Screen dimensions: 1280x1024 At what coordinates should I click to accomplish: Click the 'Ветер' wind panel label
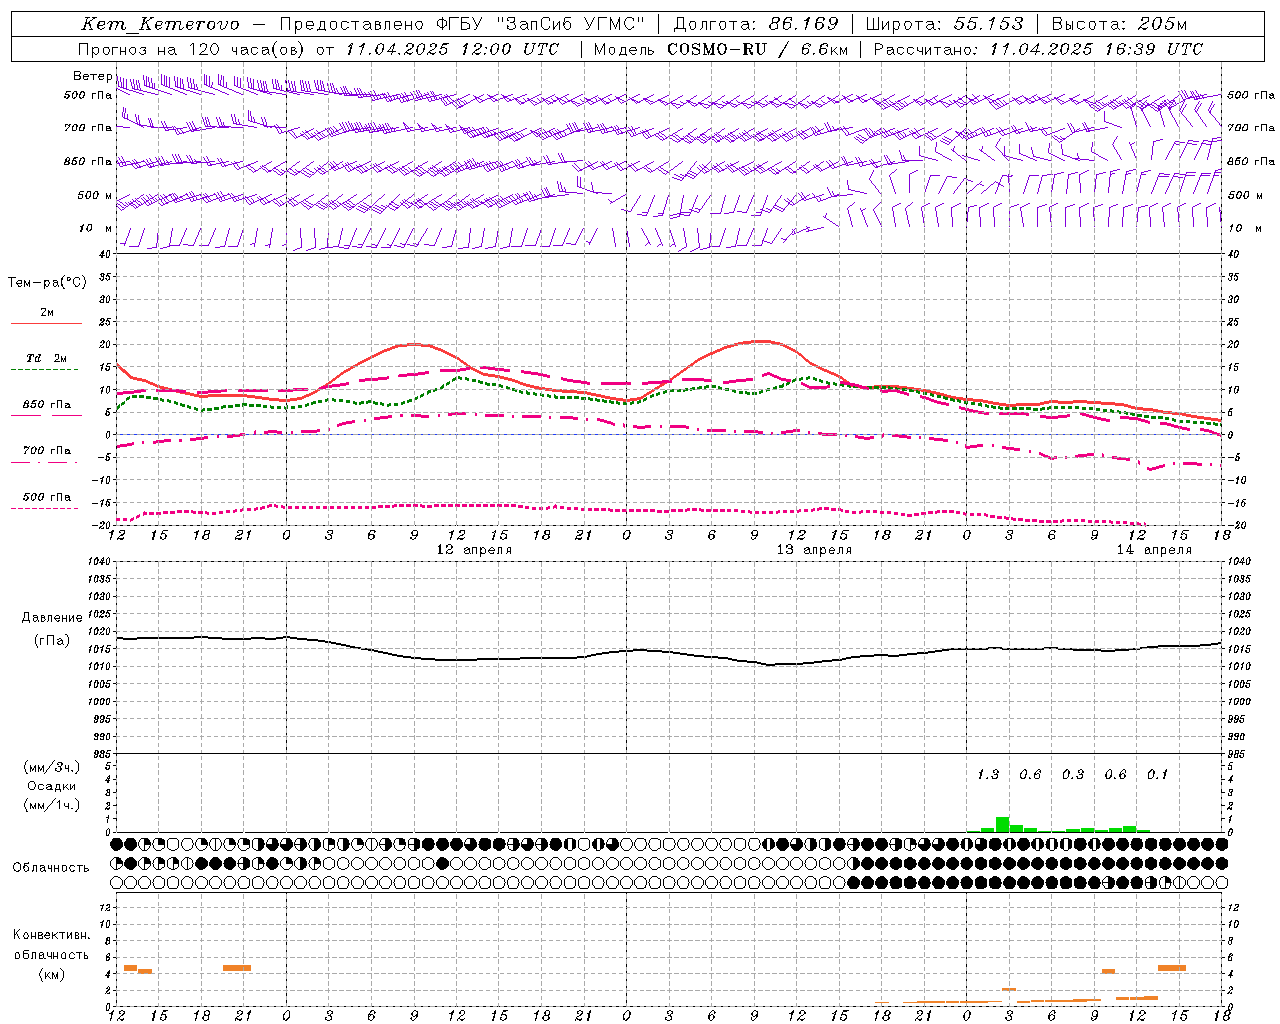pos(93,76)
